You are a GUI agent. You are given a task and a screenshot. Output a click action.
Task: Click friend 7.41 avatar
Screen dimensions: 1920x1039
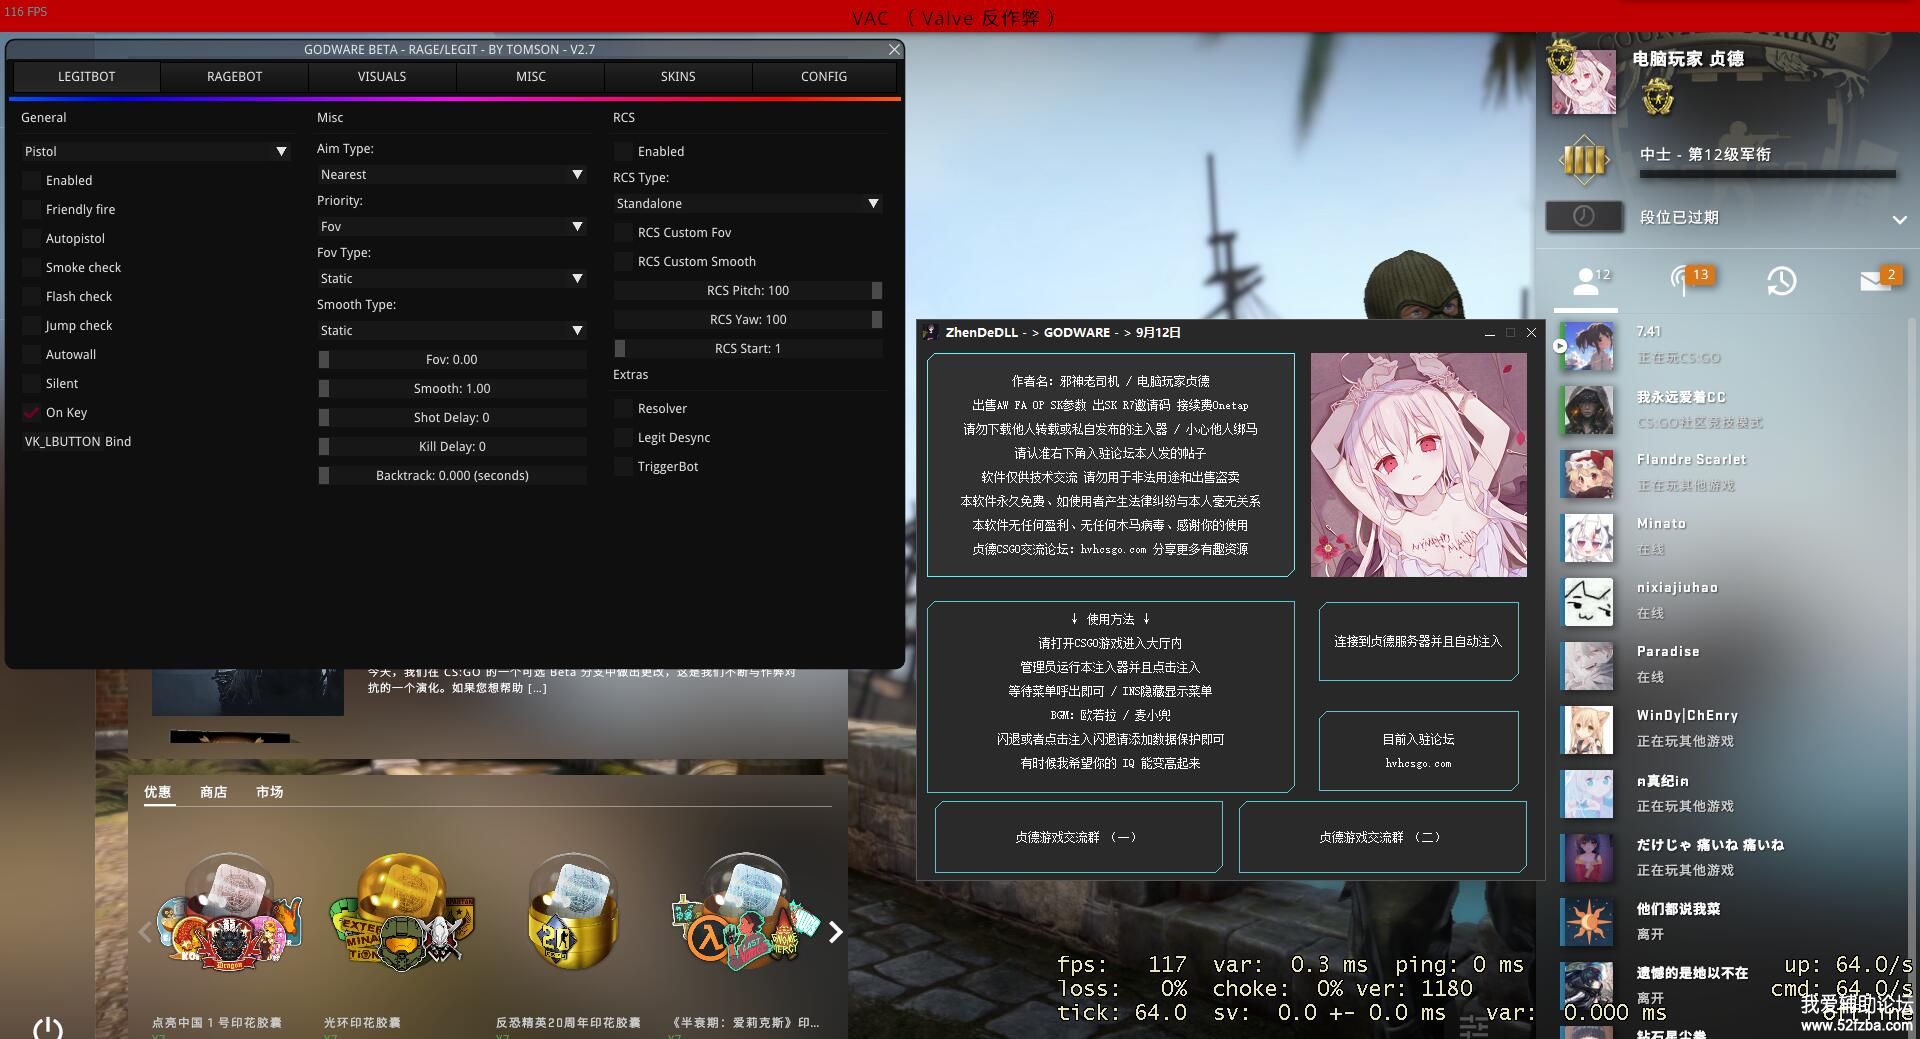pyautogui.click(x=1587, y=346)
